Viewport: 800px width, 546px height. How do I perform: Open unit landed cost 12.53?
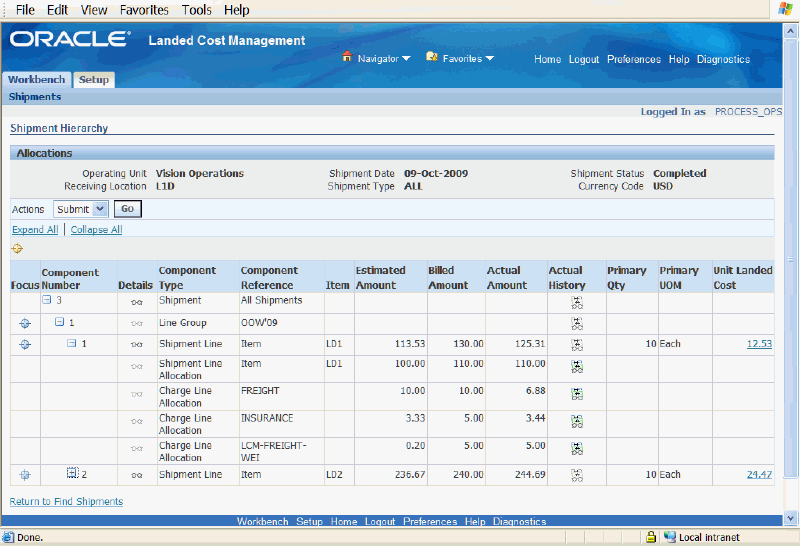click(759, 344)
